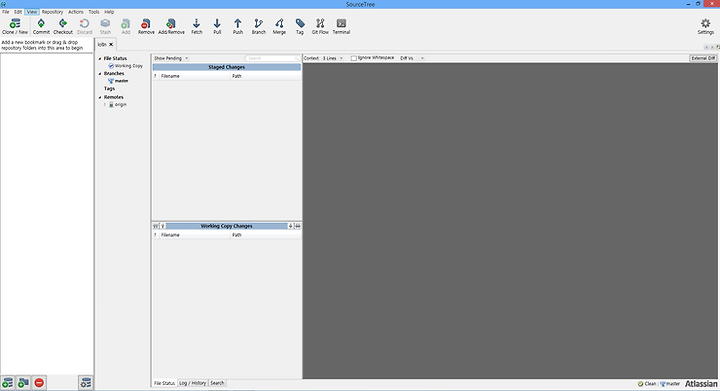Viewport: 720px width, 391px height.
Task: Open the Help menu
Action: point(109,12)
